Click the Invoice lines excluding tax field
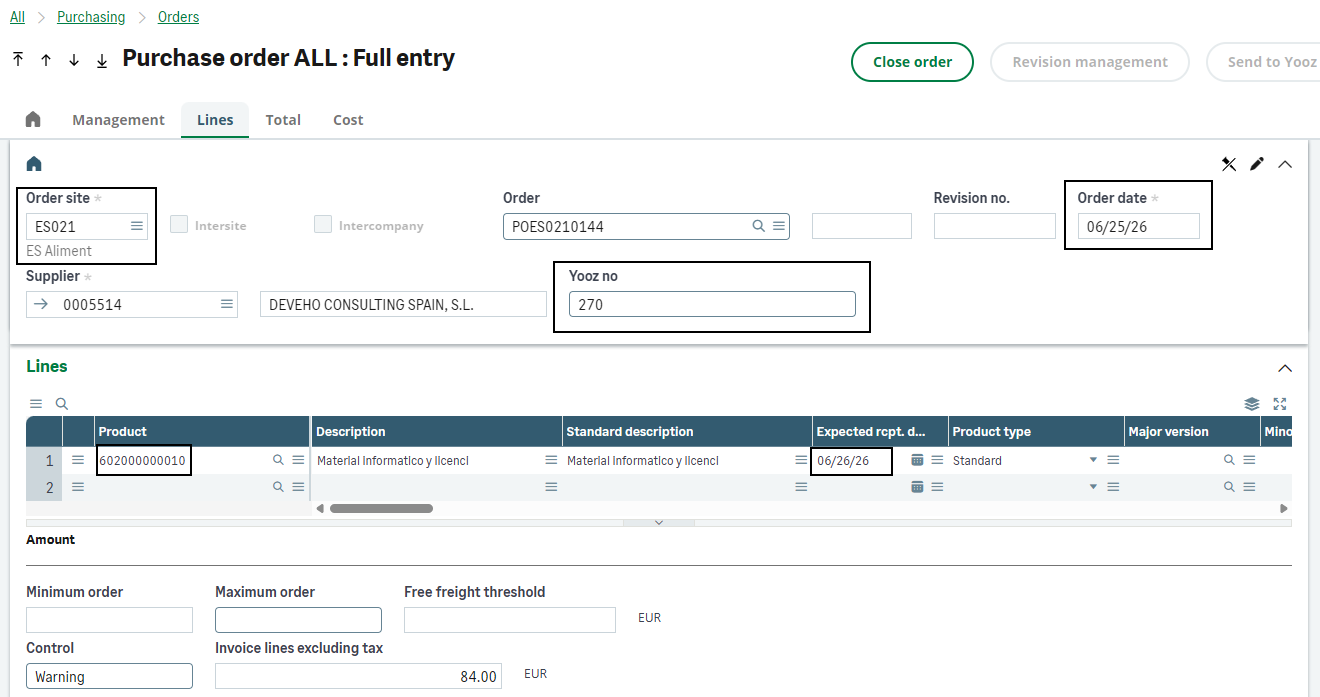 tap(358, 676)
